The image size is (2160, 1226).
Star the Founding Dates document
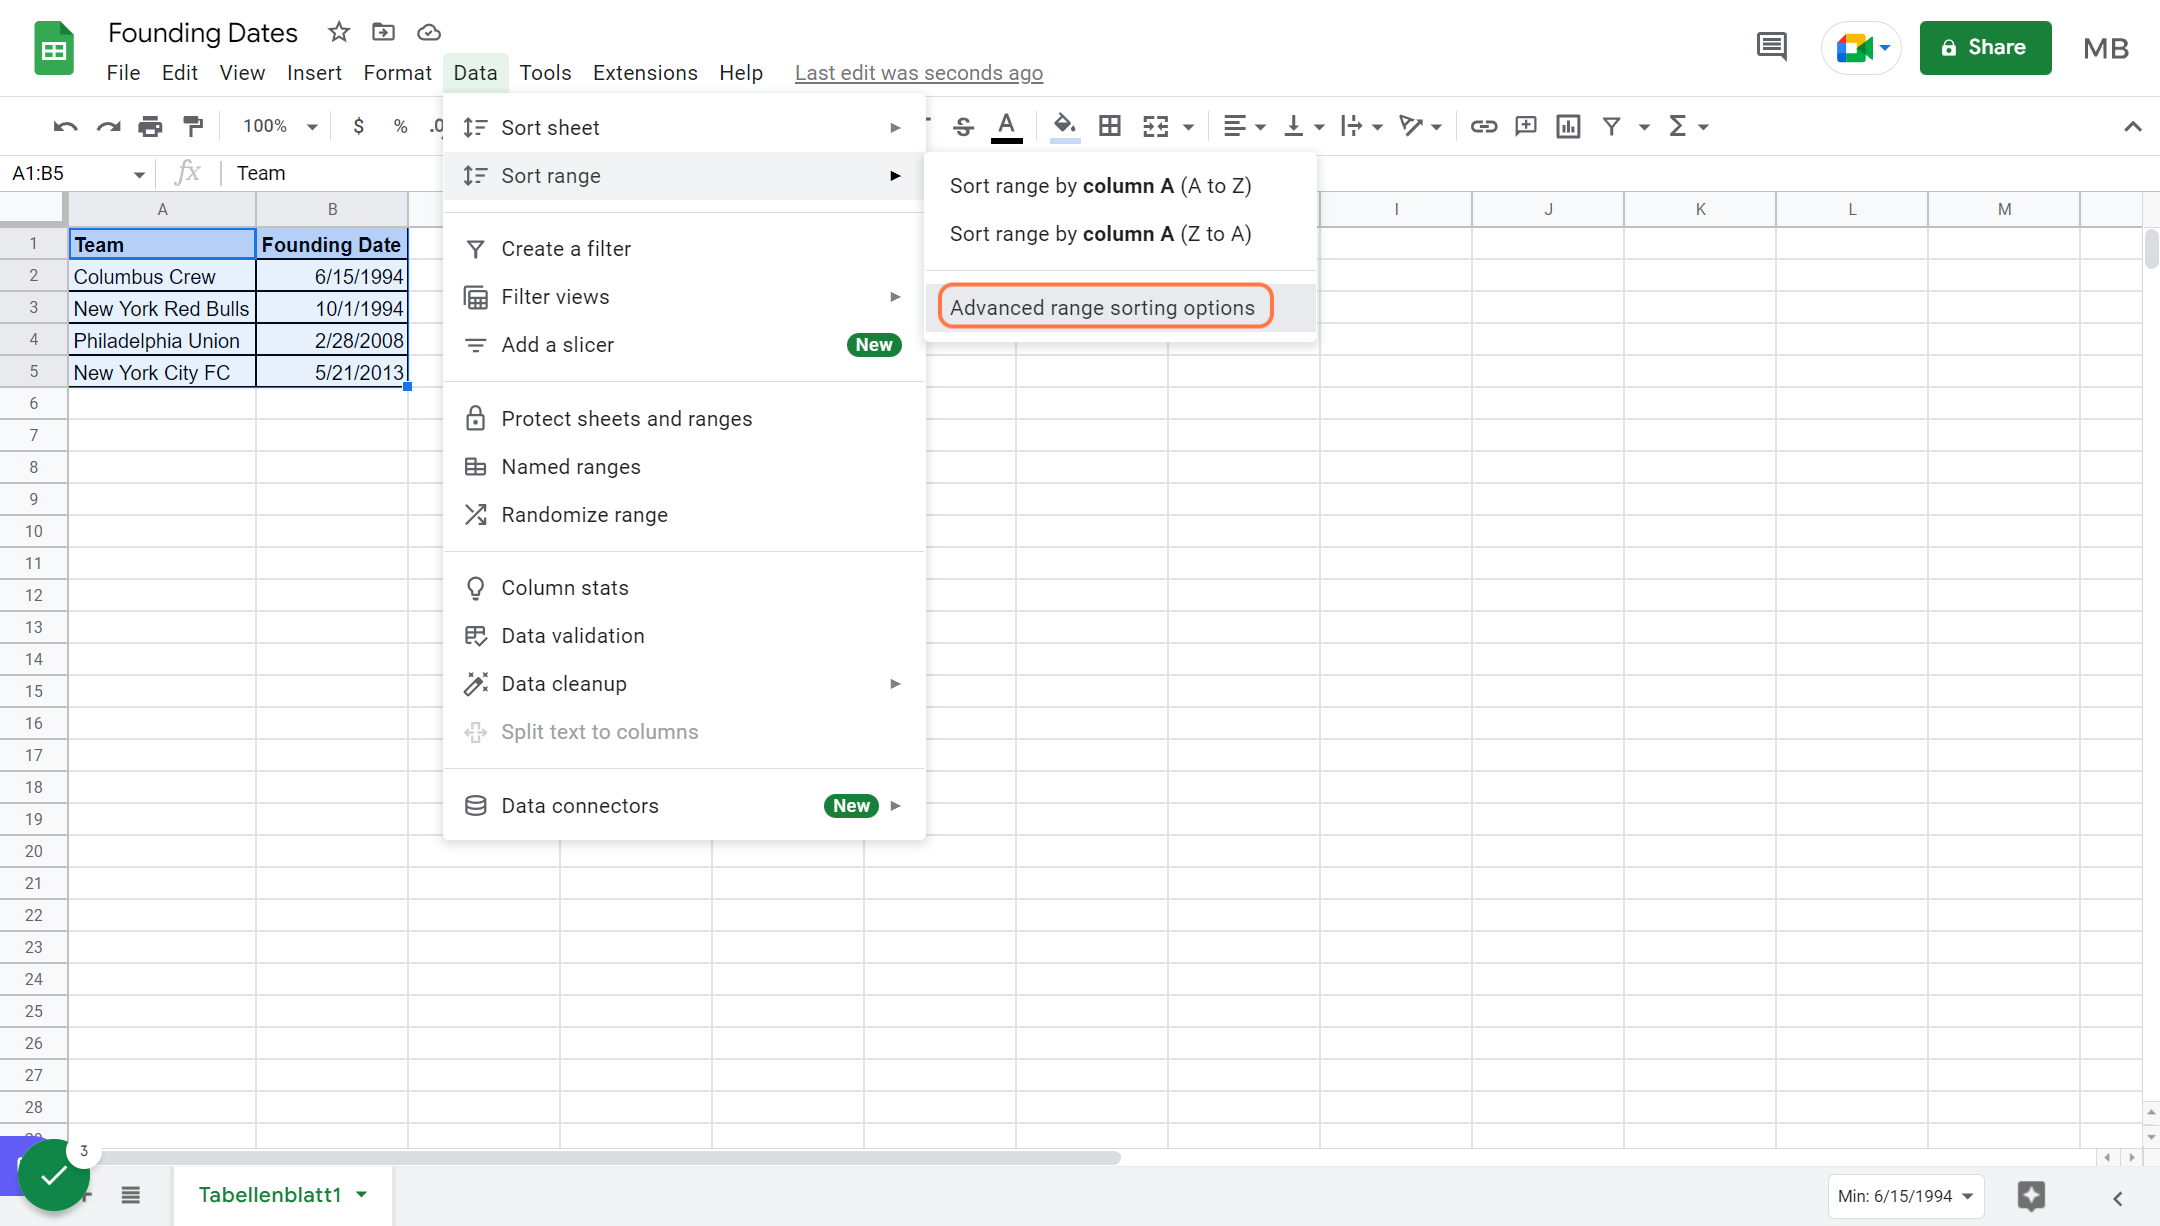click(x=339, y=32)
